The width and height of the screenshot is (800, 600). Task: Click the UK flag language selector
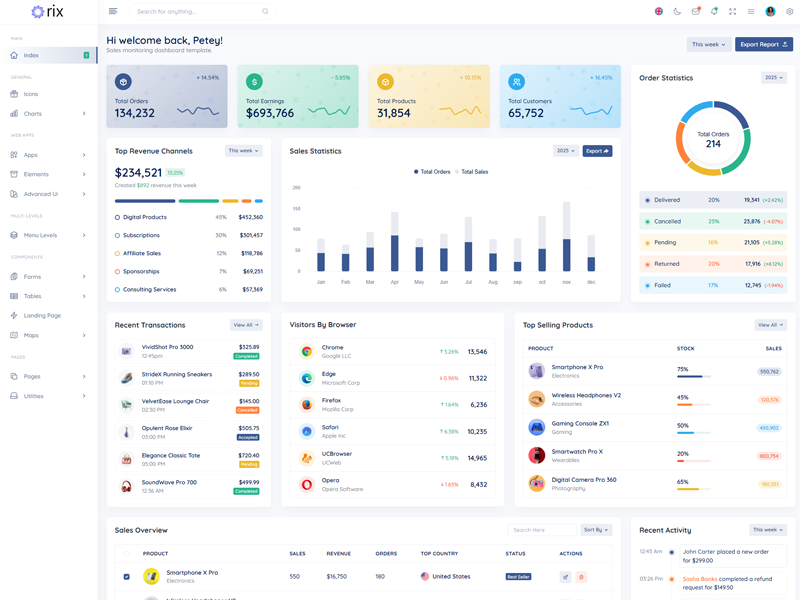pyautogui.click(x=659, y=12)
